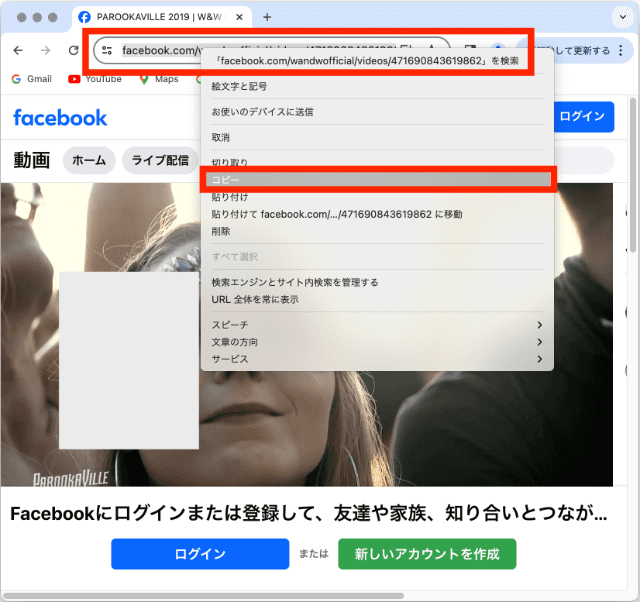640x602 pixels.
Task: Choose URL 全体を常に表示 item
Action: pyautogui.click(x=377, y=300)
